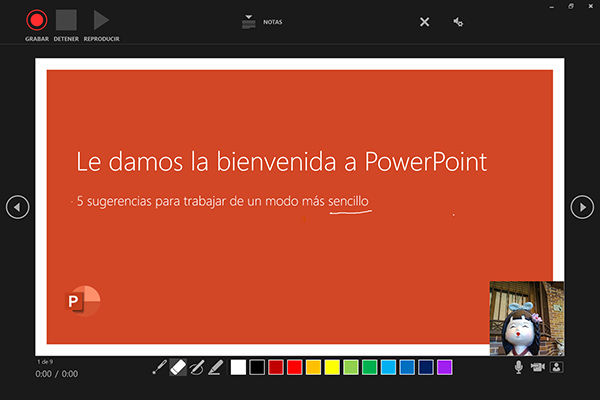The height and width of the screenshot is (400, 600).
Task: Select the Eraser tool
Action: (178, 367)
